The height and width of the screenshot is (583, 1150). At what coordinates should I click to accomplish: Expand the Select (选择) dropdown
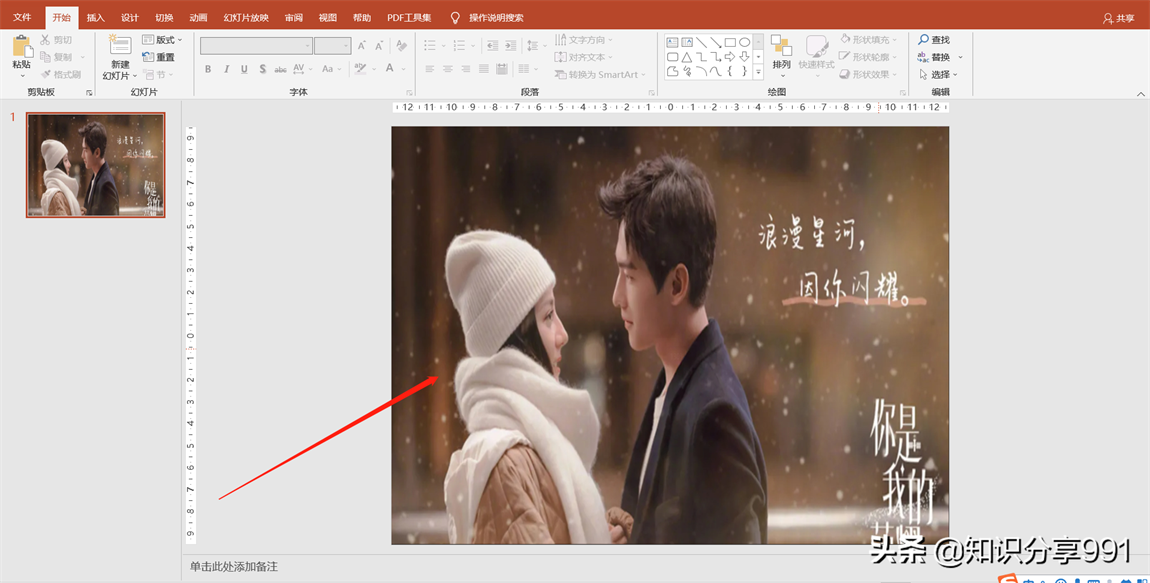coord(939,75)
